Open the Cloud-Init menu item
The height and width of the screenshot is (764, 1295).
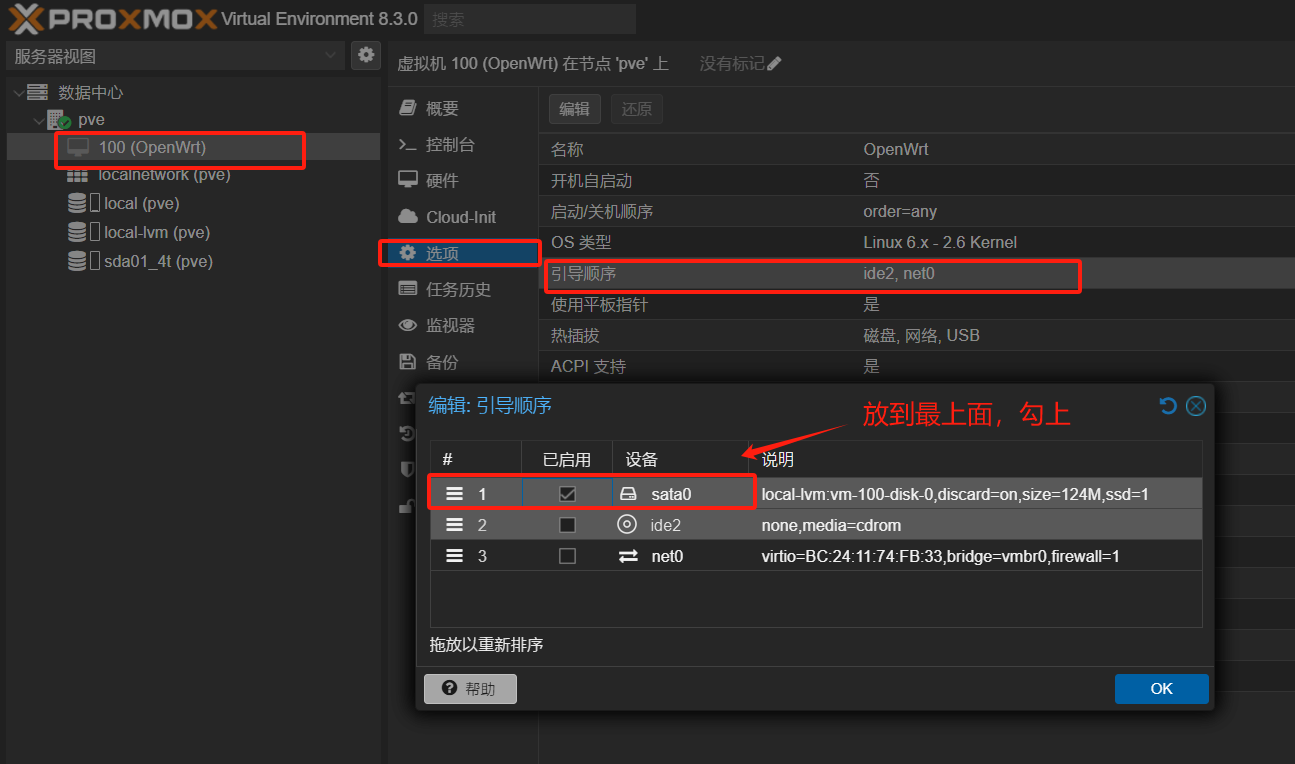pyautogui.click(x=460, y=217)
